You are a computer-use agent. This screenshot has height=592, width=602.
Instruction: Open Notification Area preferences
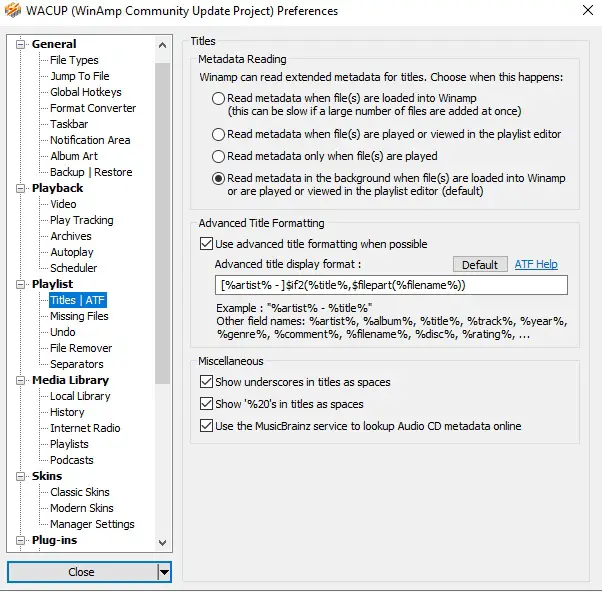pyautogui.click(x=90, y=140)
